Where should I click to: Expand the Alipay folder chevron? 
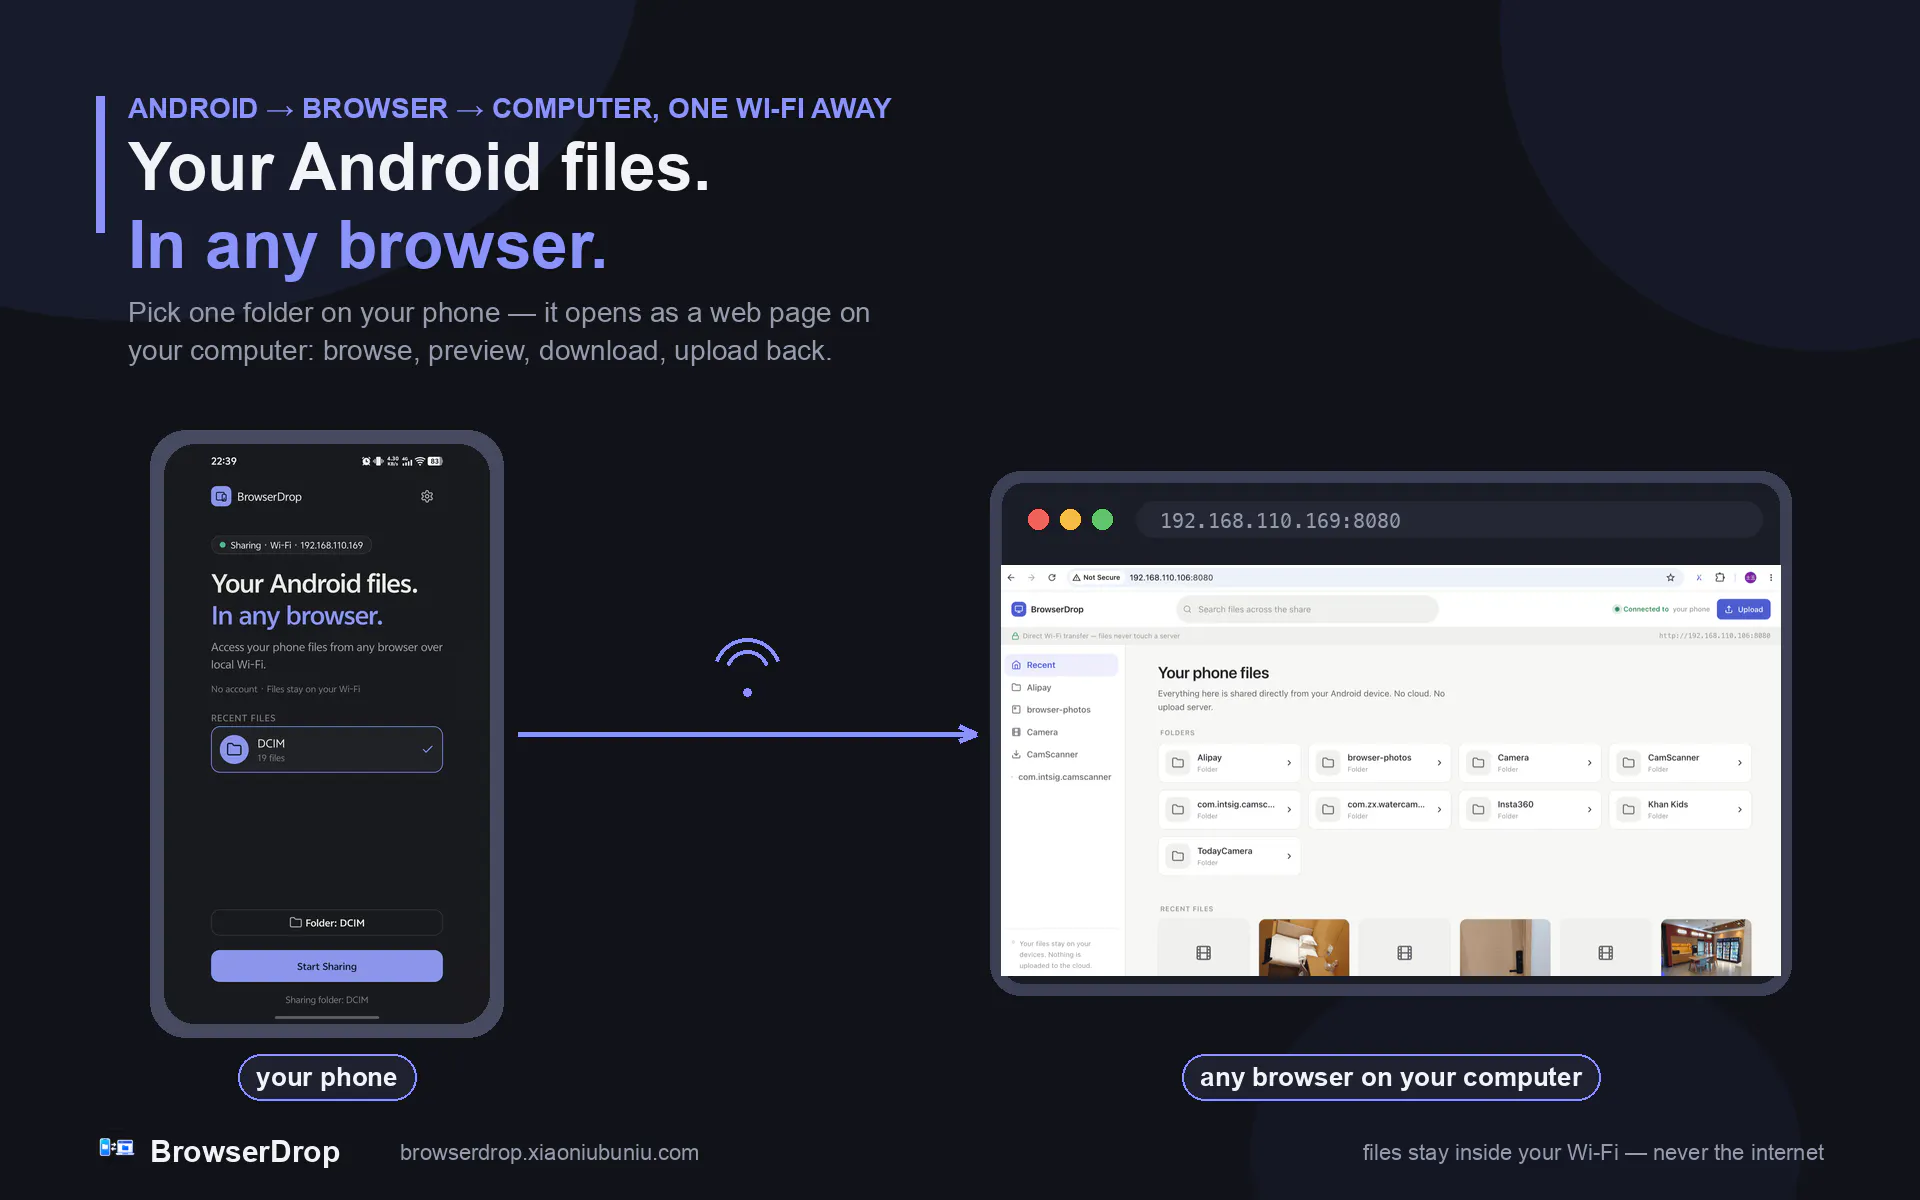1289,763
